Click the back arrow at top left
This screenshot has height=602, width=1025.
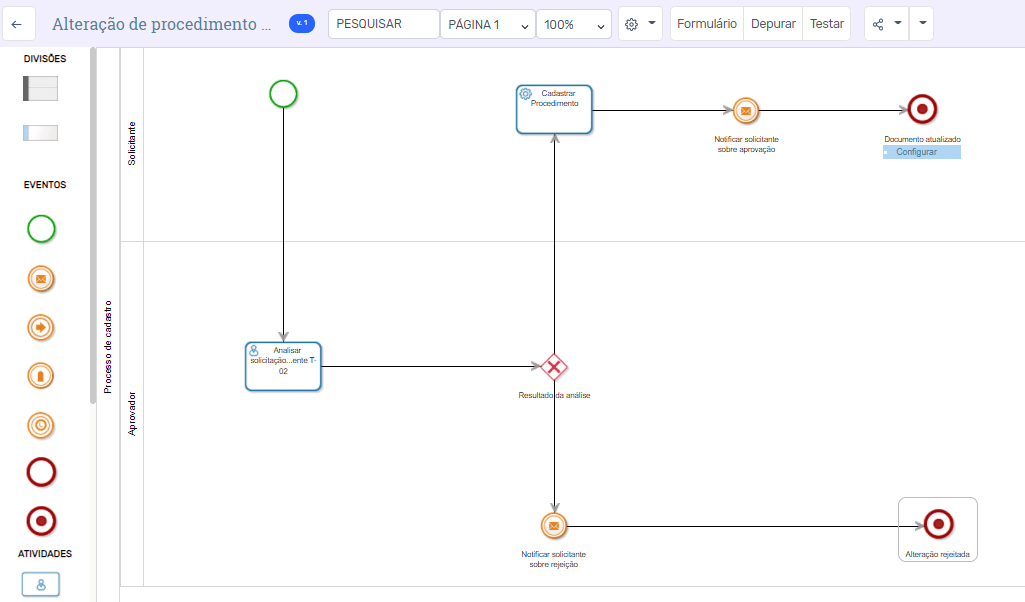(x=18, y=22)
